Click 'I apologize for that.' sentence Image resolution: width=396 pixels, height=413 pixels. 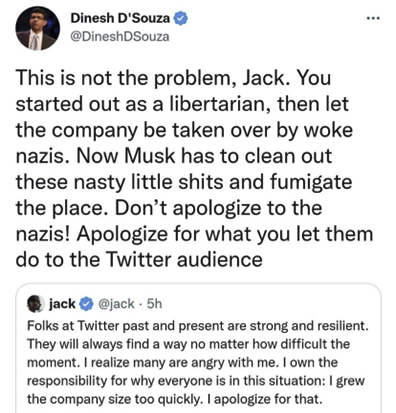pos(268,399)
